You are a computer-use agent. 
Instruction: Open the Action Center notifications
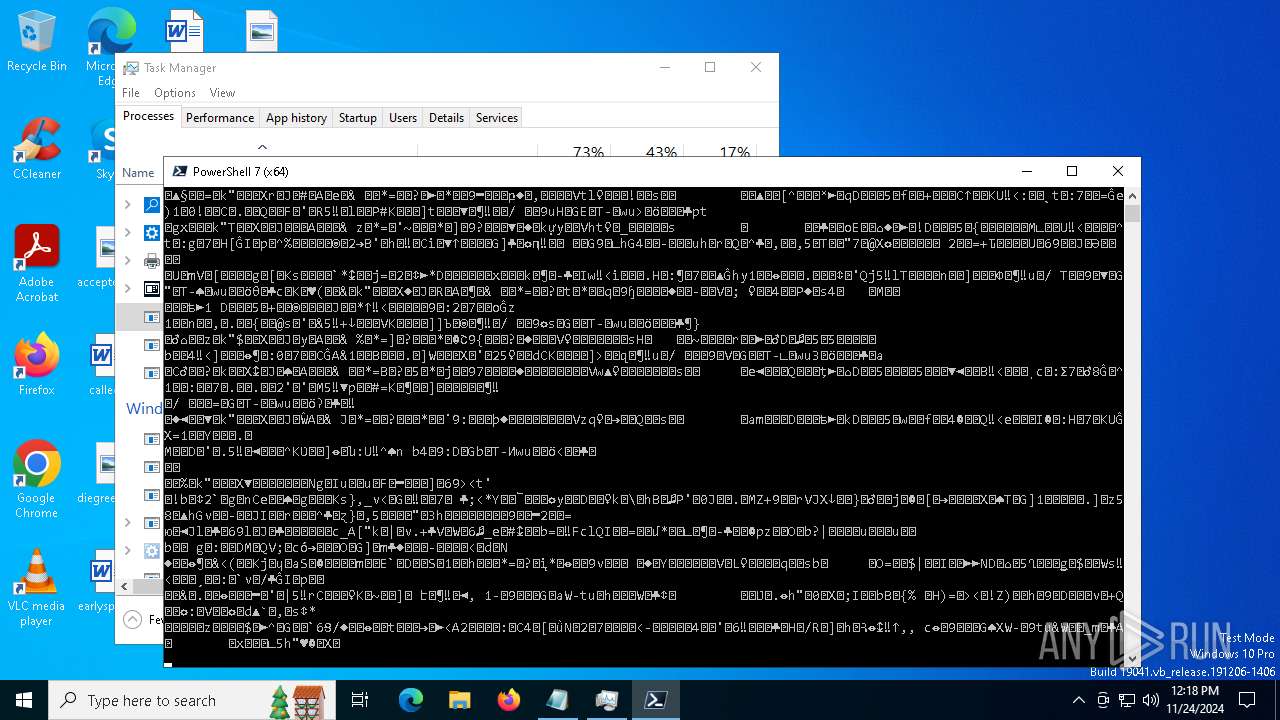(1247, 700)
